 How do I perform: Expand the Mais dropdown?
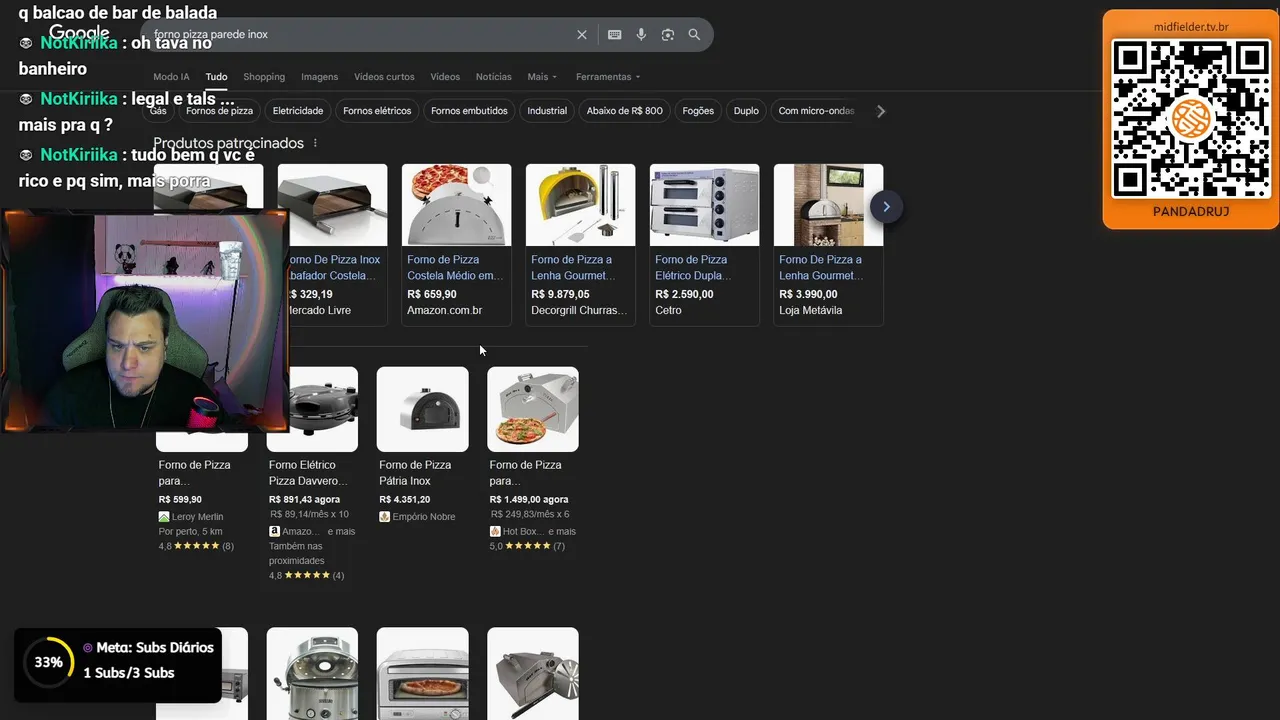542,77
